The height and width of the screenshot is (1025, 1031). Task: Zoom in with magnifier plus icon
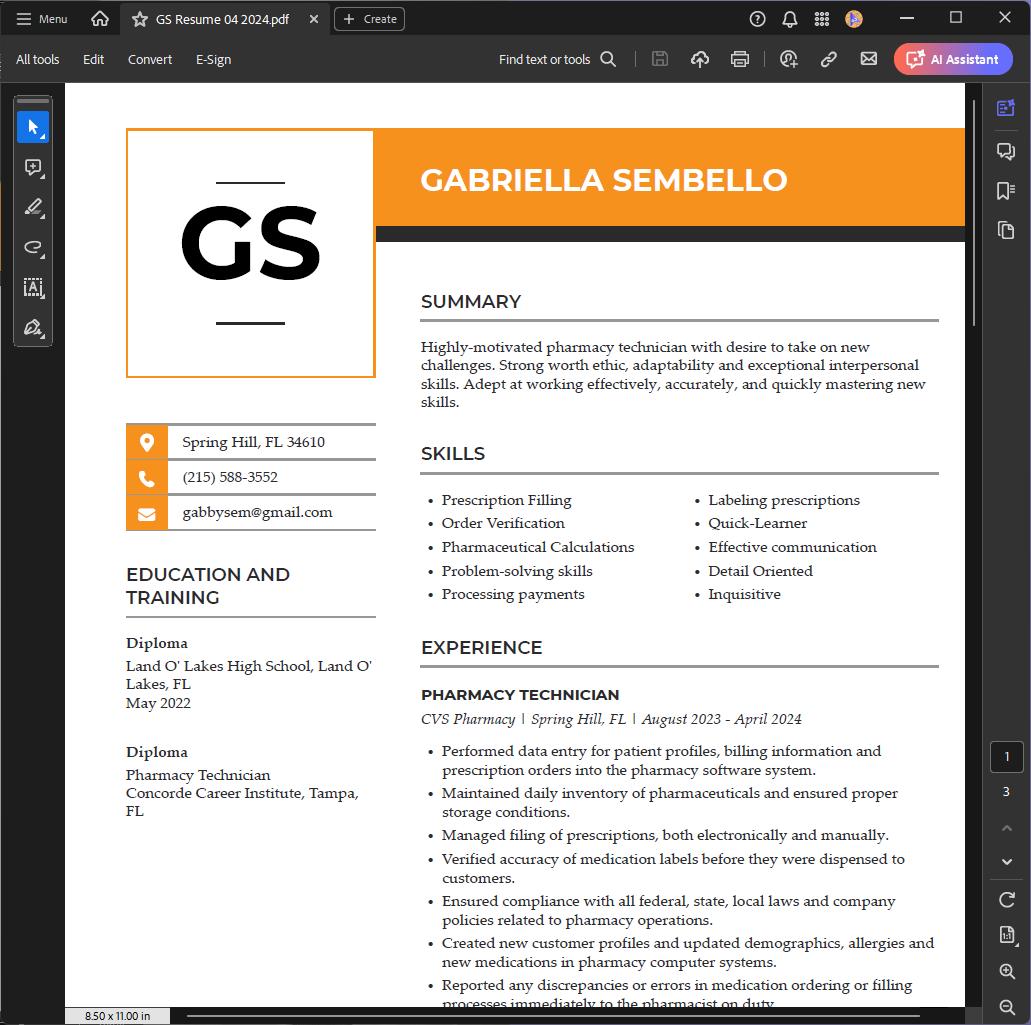(1007, 971)
